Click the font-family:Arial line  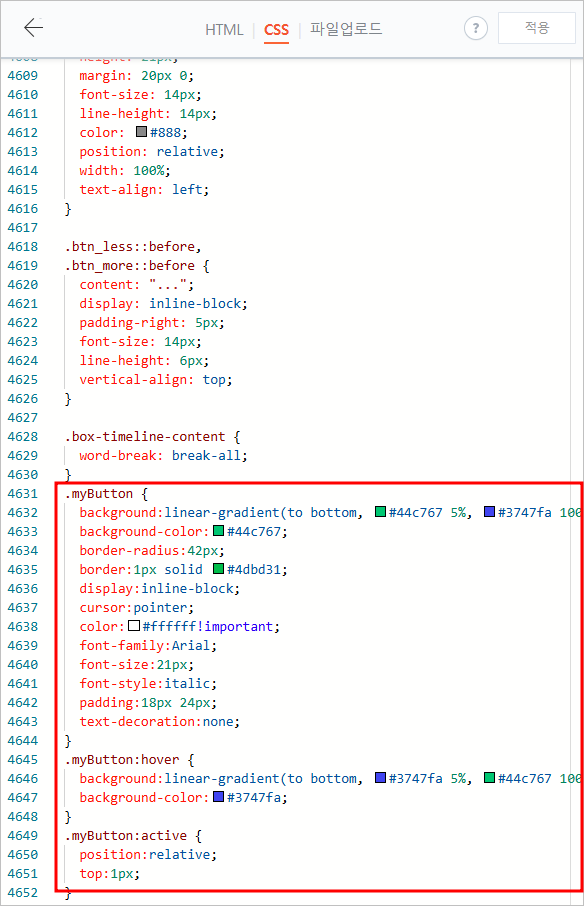(148, 645)
